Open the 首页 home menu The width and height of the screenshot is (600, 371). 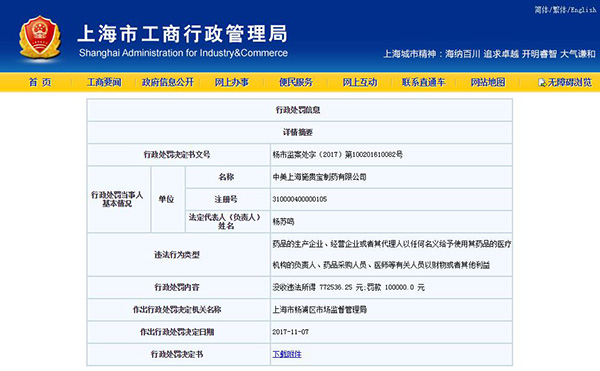[40, 82]
